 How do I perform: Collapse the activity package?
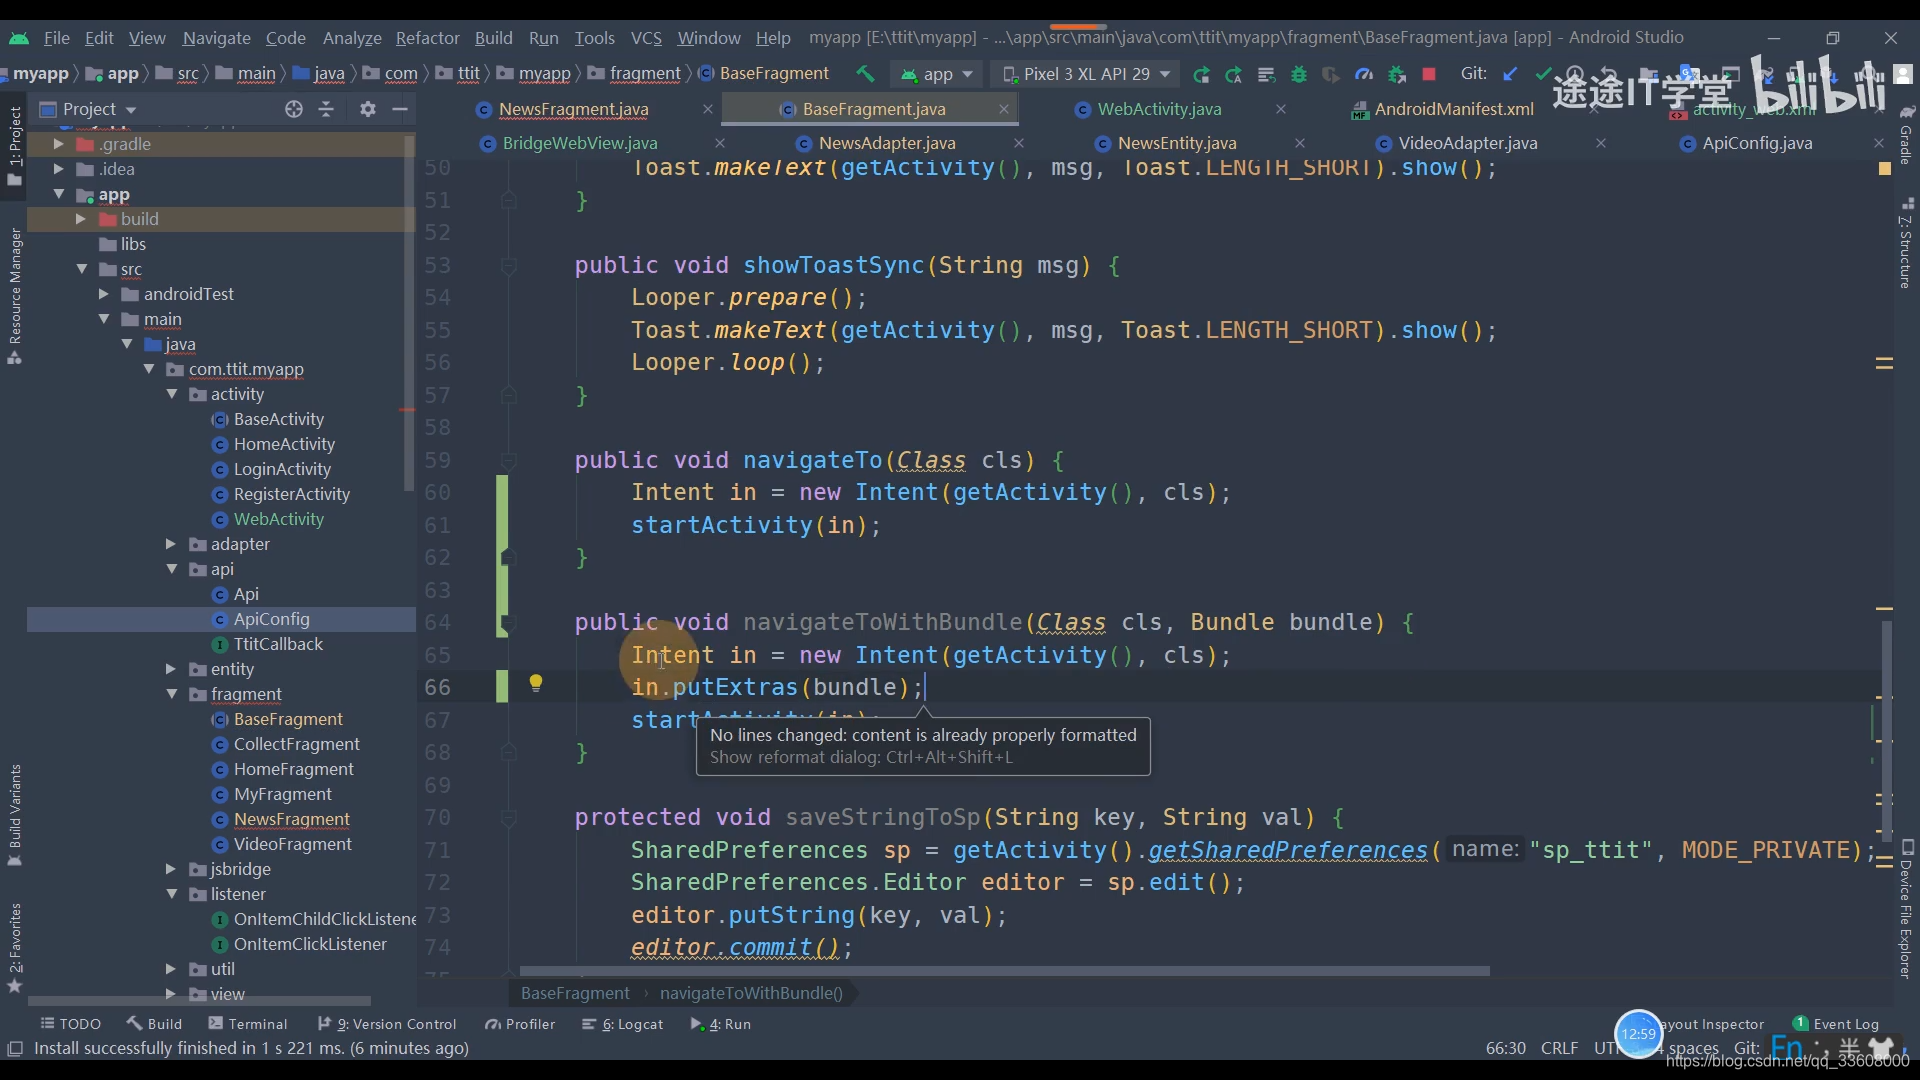(171, 394)
